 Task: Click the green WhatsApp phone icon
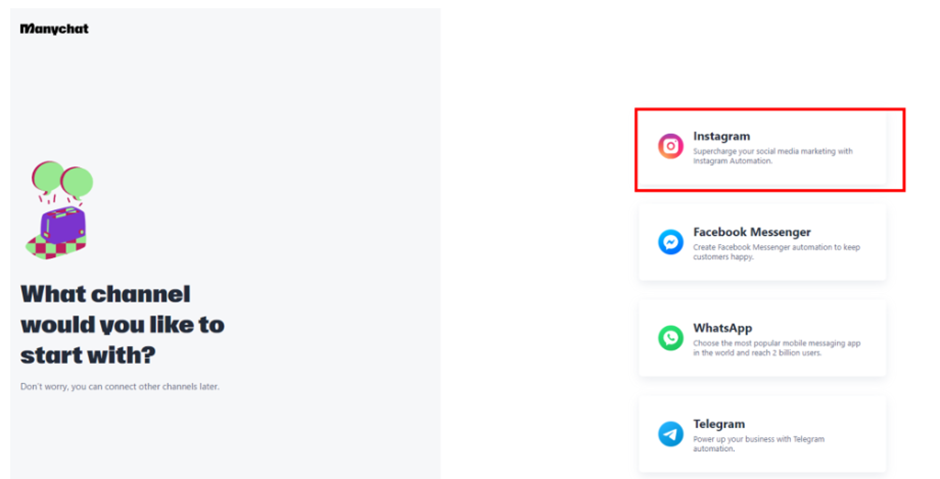[x=670, y=338]
